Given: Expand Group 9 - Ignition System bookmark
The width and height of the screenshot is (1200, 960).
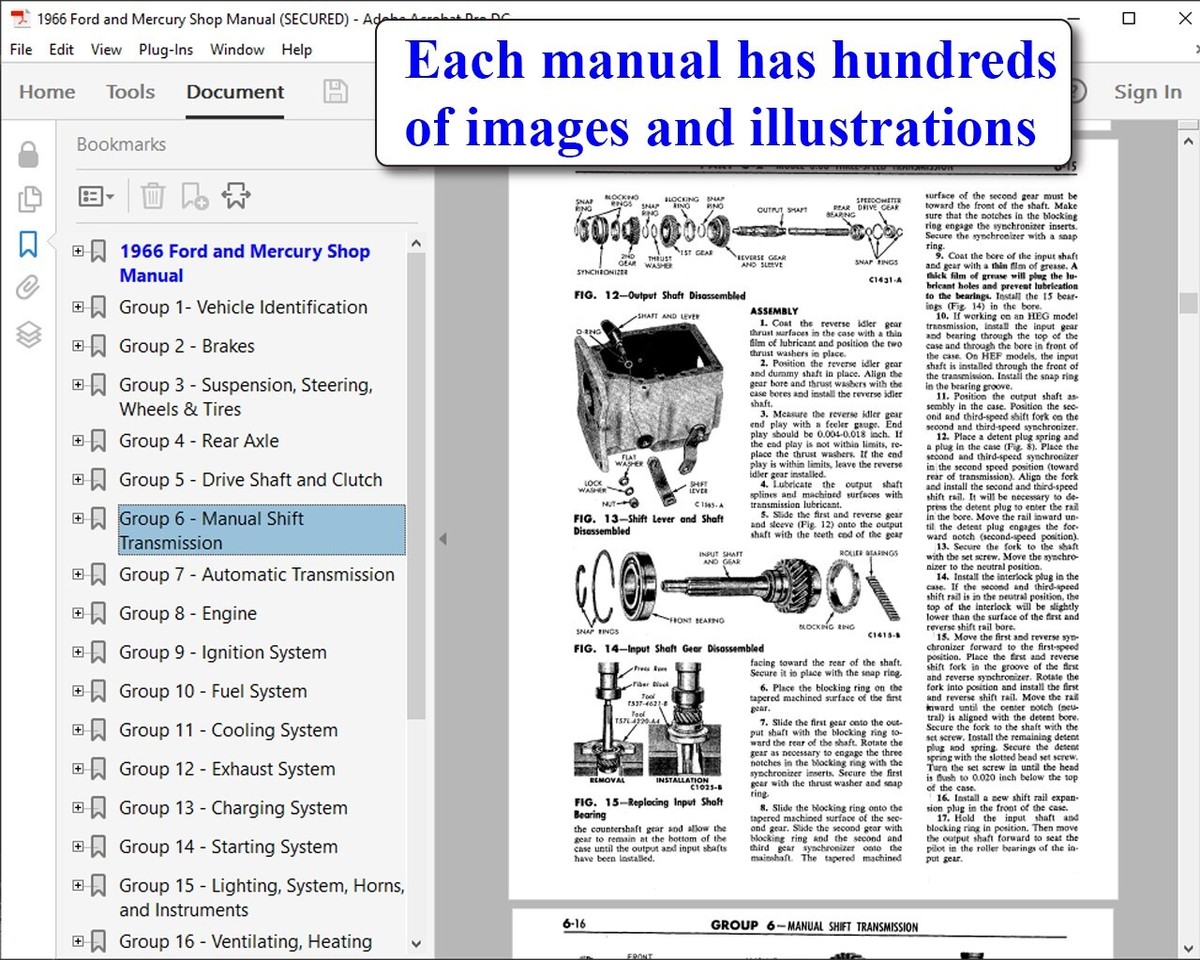Looking at the screenshot, I should click(x=78, y=652).
